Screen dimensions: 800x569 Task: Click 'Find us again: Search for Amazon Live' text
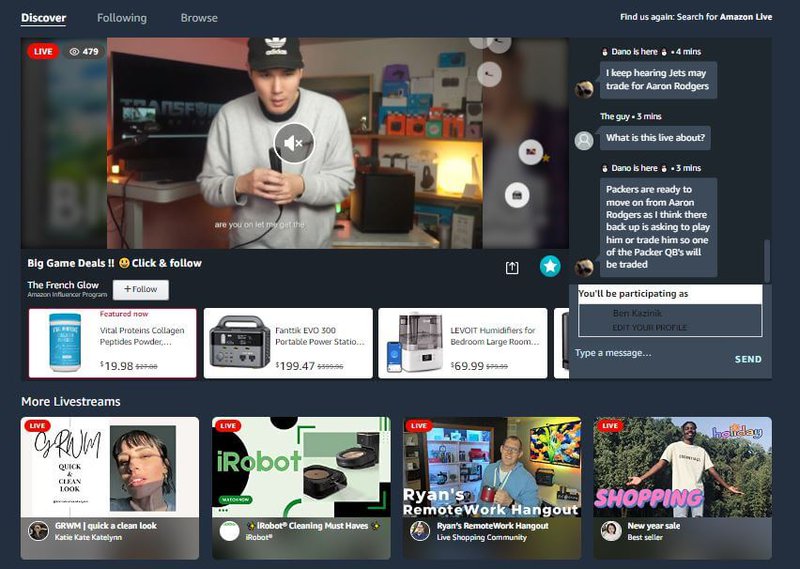pos(696,17)
